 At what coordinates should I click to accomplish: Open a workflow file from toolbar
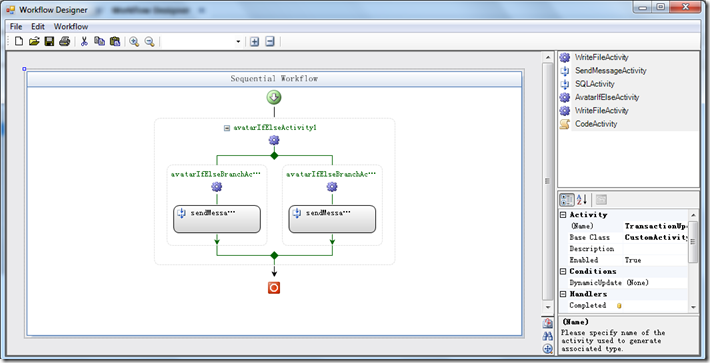click(x=34, y=42)
